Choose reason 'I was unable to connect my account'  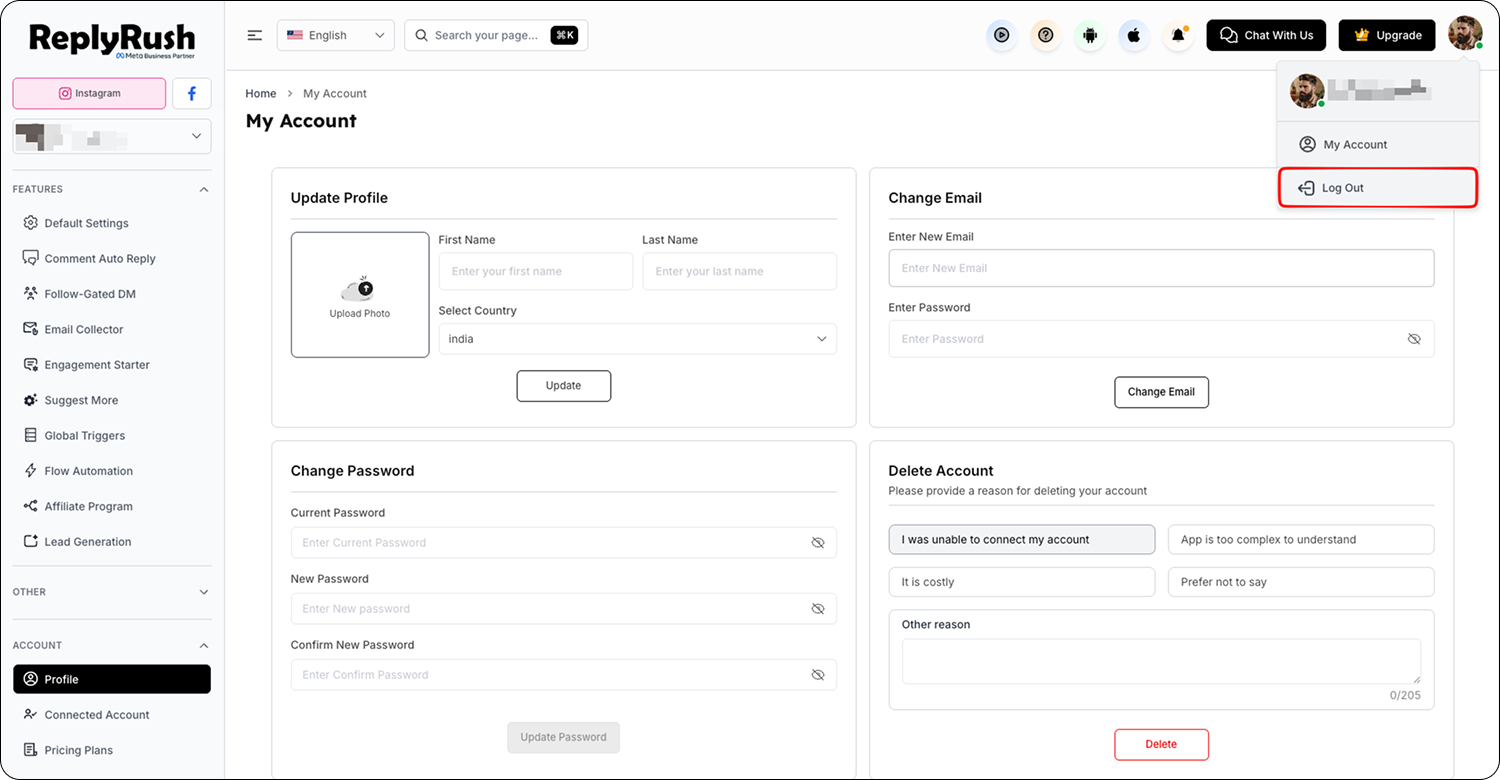[1022, 540]
